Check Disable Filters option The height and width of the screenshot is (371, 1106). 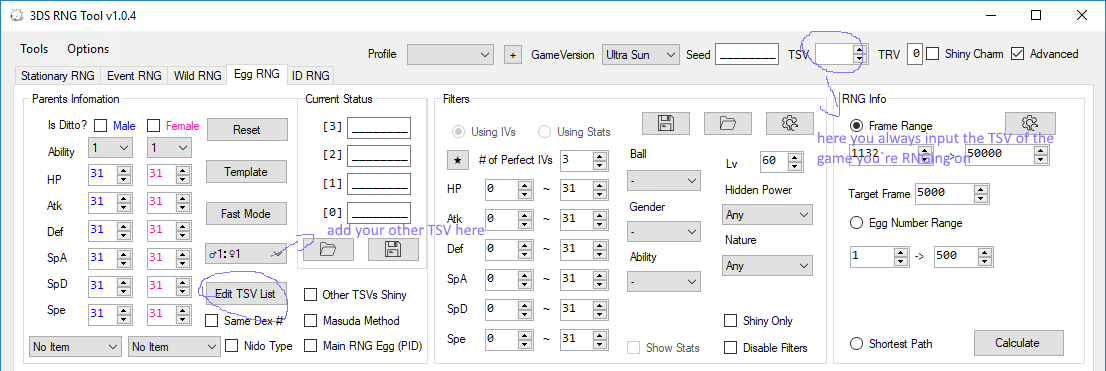pyautogui.click(x=731, y=347)
